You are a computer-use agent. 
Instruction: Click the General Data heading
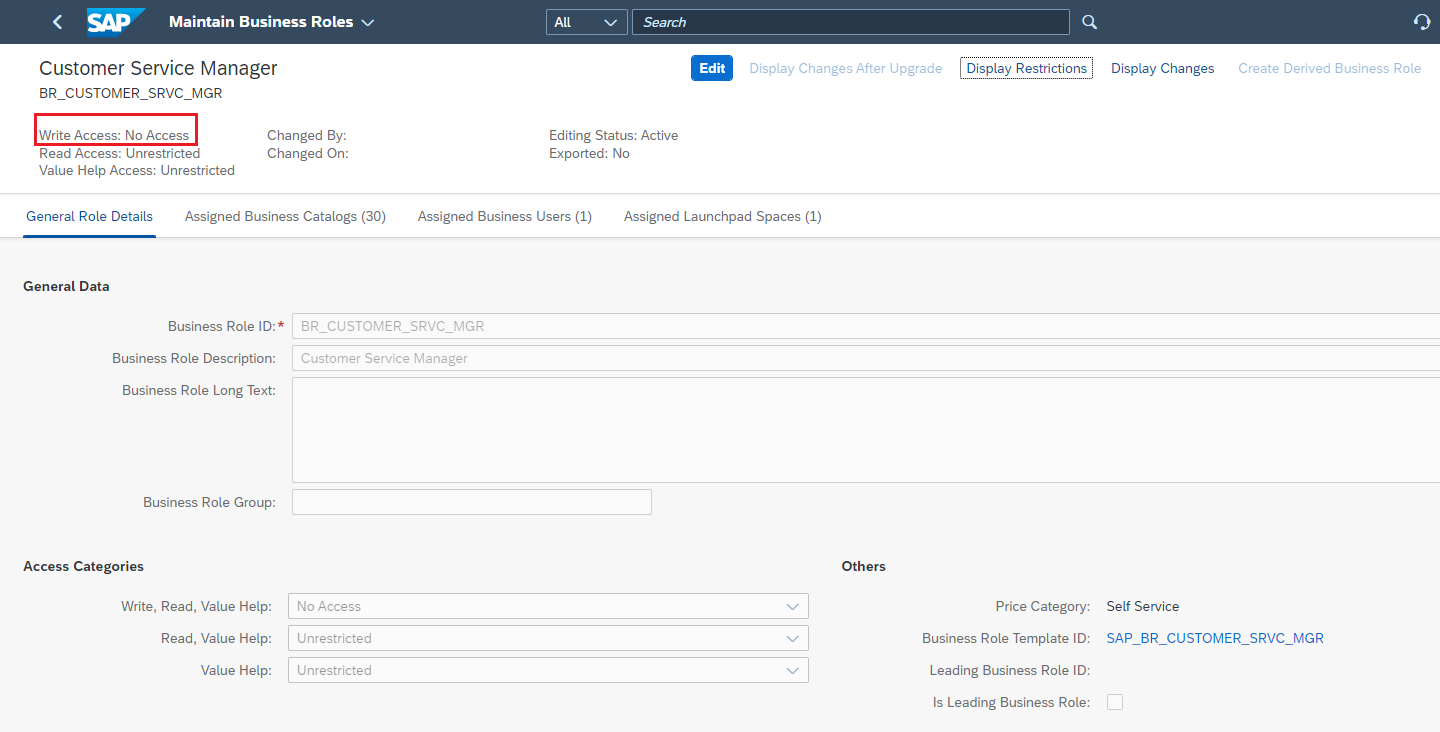66,286
